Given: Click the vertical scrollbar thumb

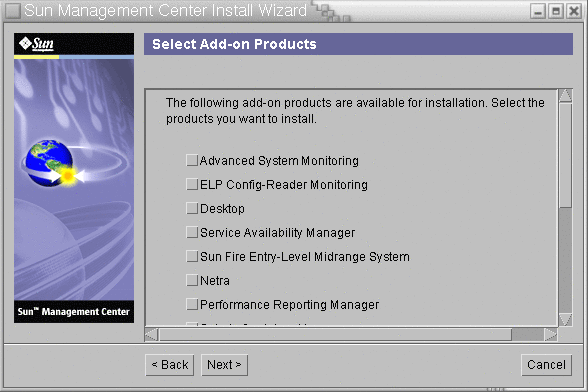Looking at the screenshot, I should pyautogui.click(x=565, y=155).
